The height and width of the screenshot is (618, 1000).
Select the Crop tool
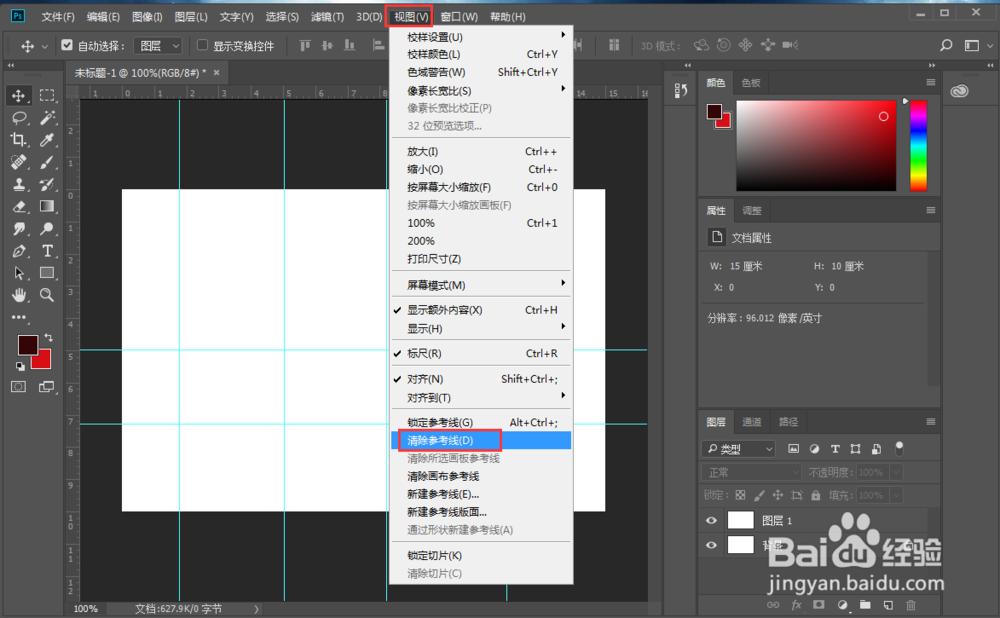[18, 140]
